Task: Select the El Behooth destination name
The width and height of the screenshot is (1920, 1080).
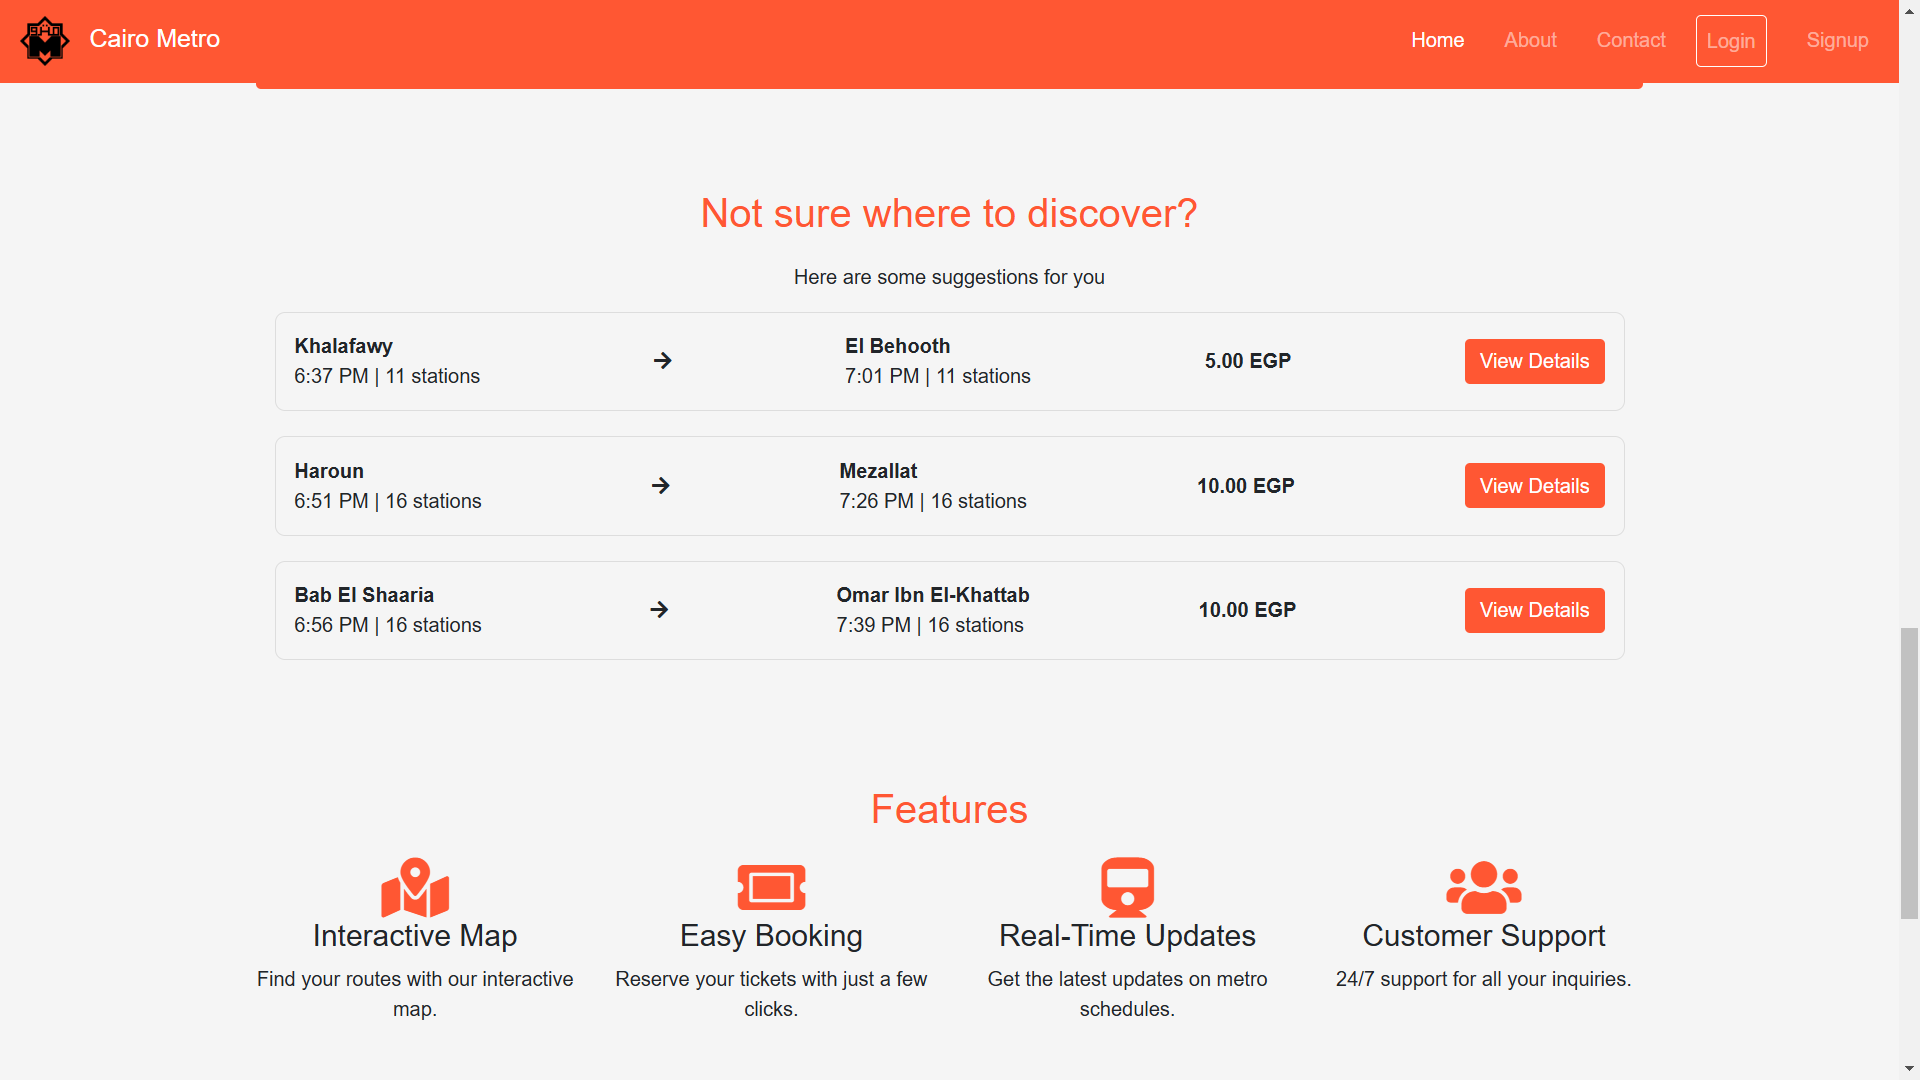Action: 897,346
